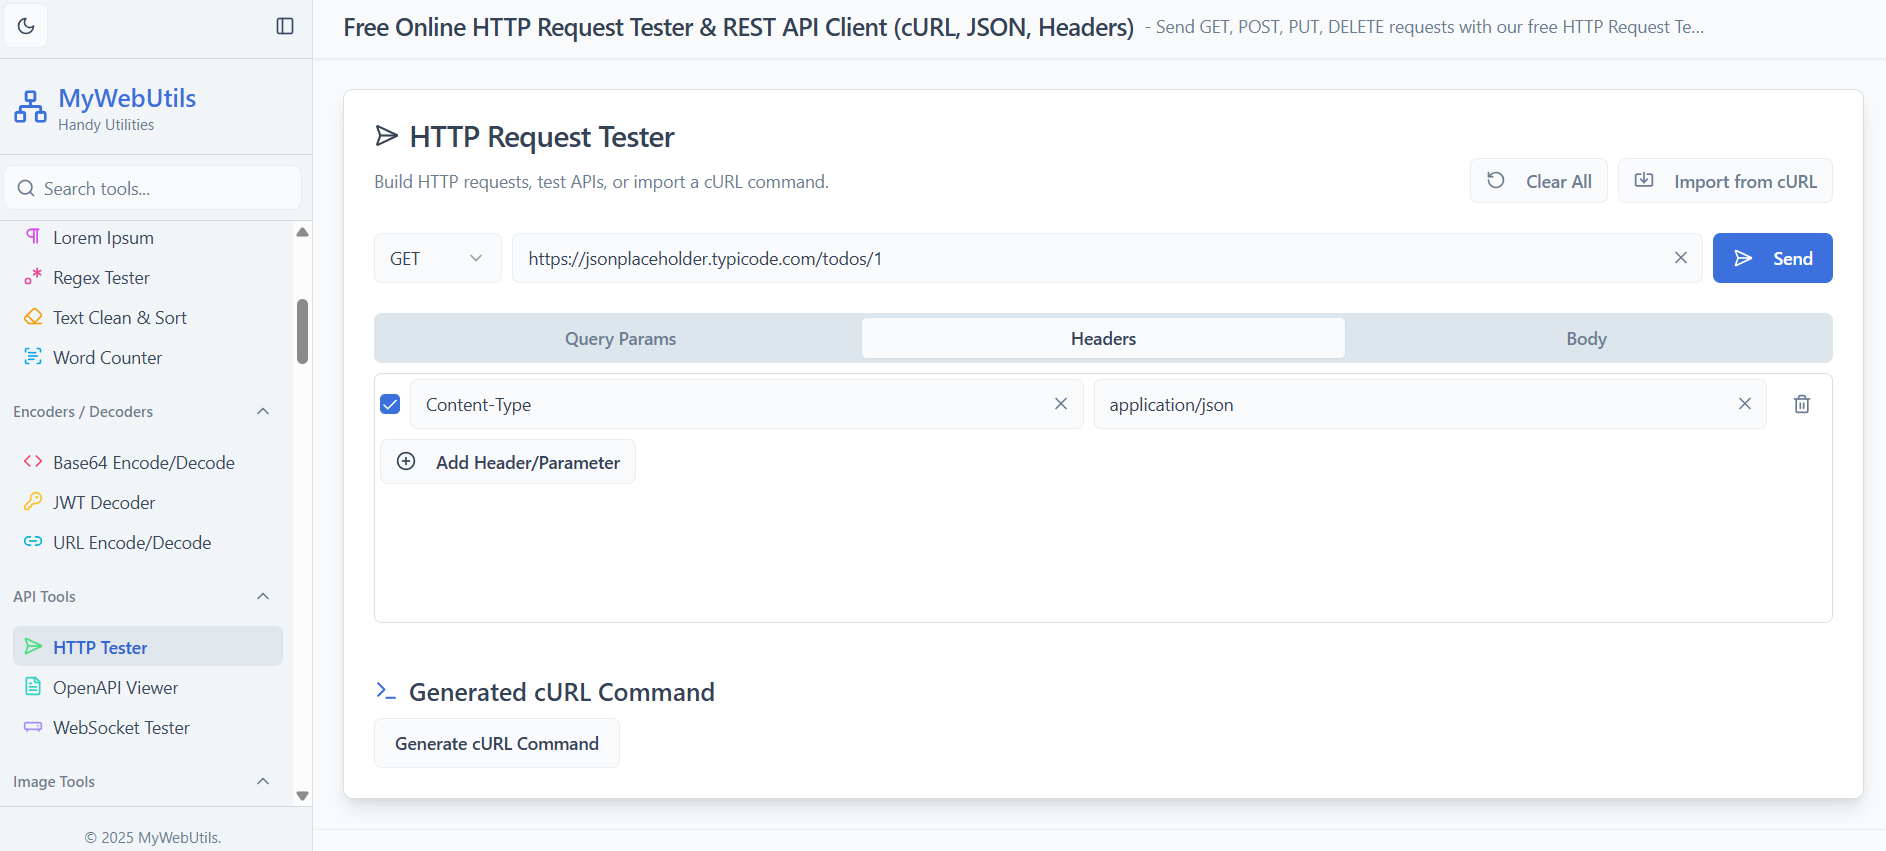1886x851 pixels.
Task: Collapse the API Tools section
Action: coord(263,597)
